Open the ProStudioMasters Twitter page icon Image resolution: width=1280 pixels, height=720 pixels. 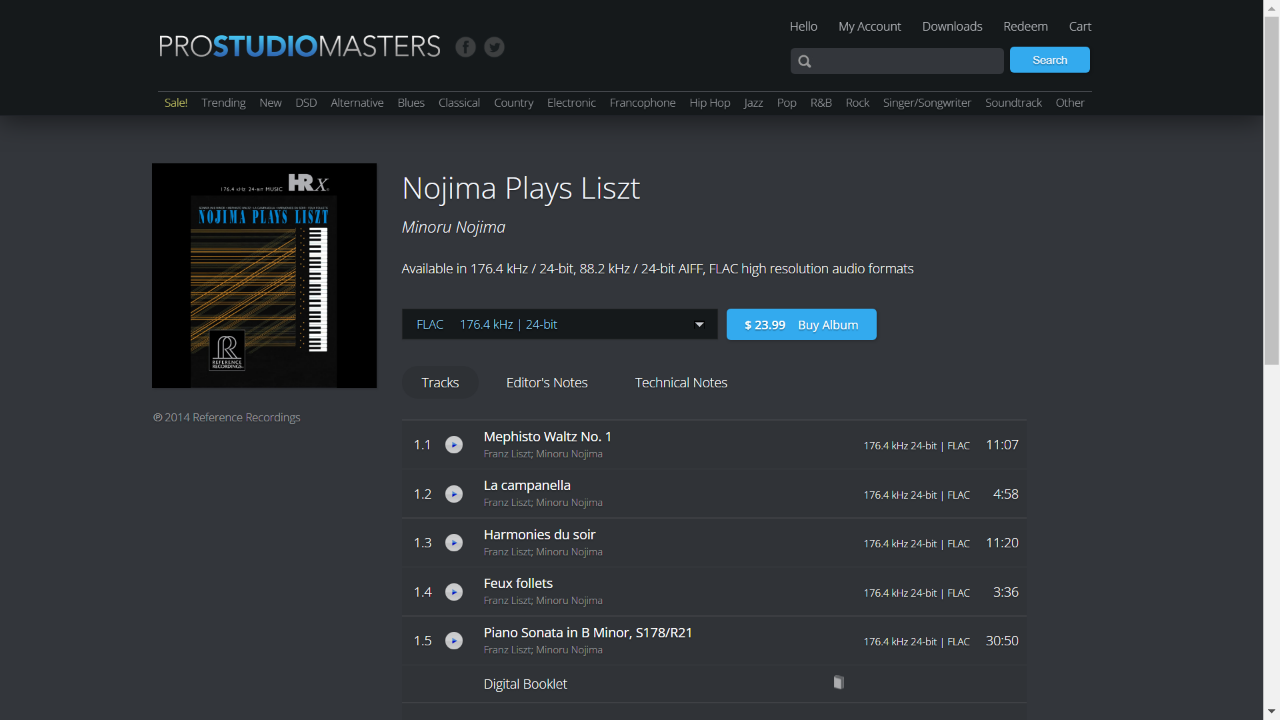coord(494,47)
